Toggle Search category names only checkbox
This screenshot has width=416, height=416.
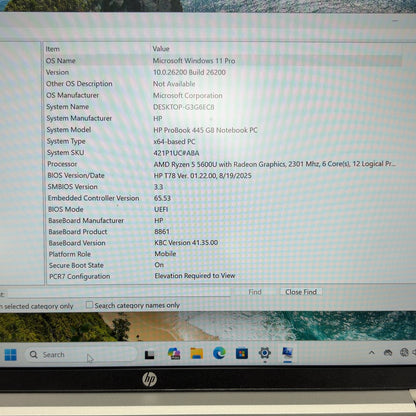(89, 305)
